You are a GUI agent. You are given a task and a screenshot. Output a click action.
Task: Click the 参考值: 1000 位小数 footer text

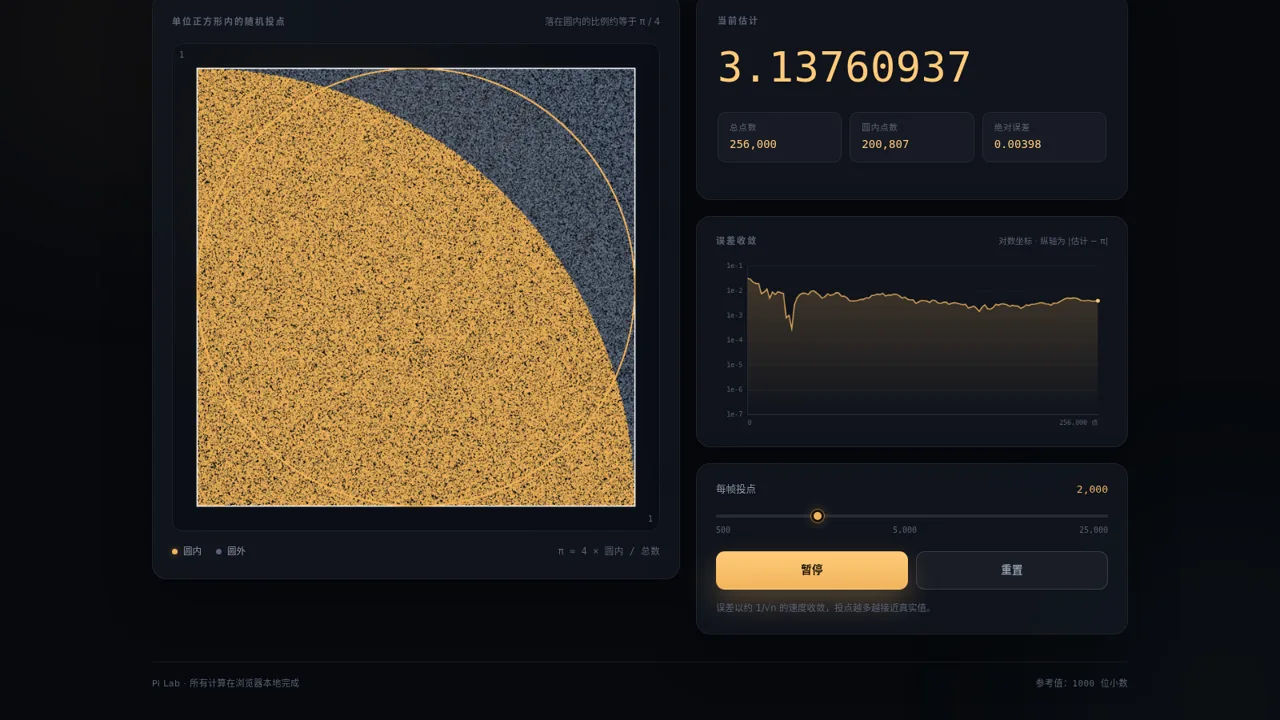pos(1081,684)
